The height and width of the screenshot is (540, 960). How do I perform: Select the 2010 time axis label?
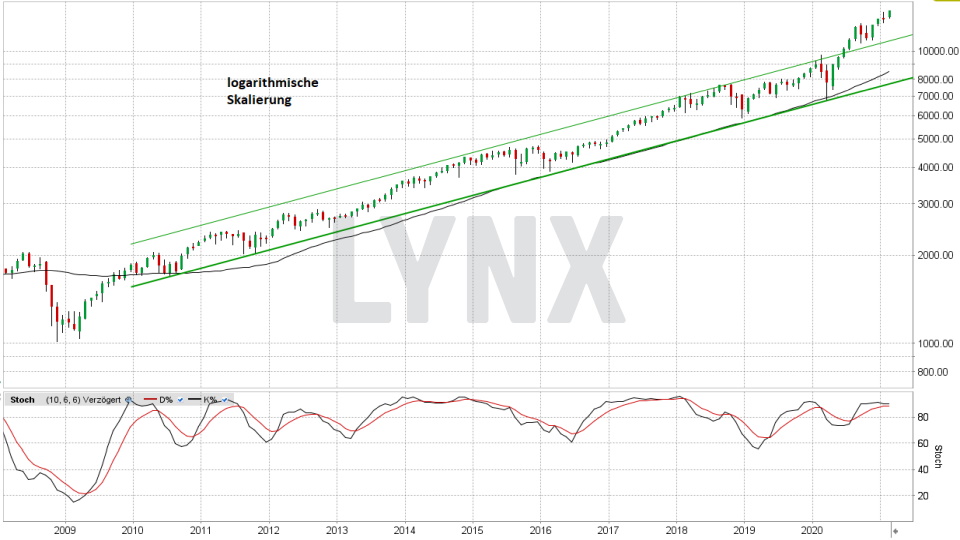tap(133, 530)
